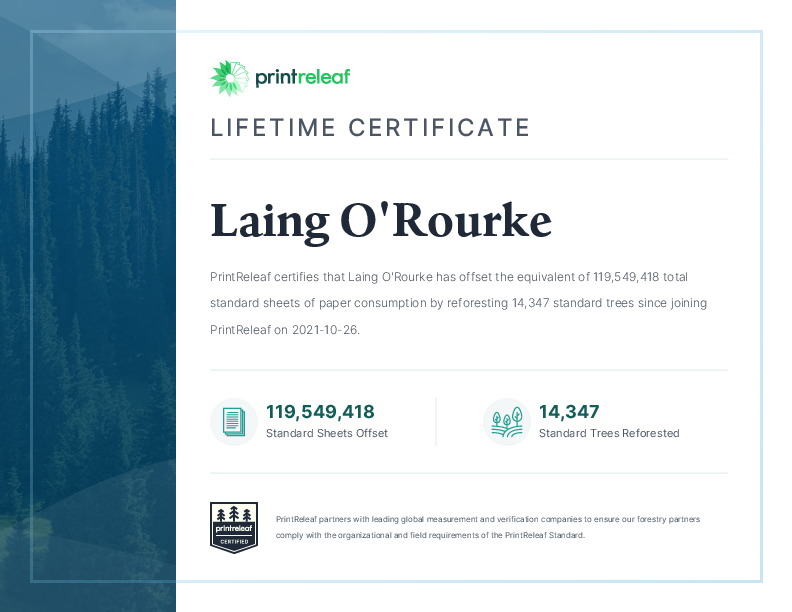The height and width of the screenshot is (612, 792).
Task: Click the forest photo panel
Action: (88, 306)
